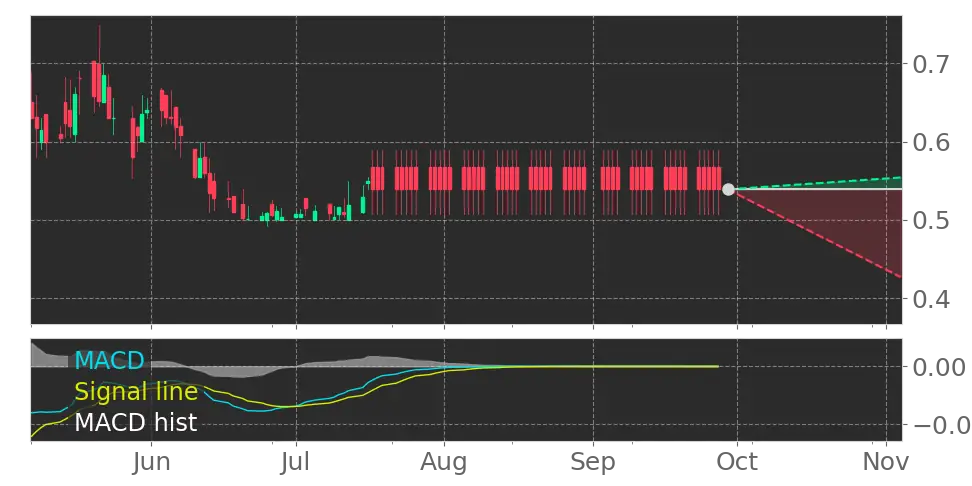Click the yellow Signal line legend label

coord(136,392)
